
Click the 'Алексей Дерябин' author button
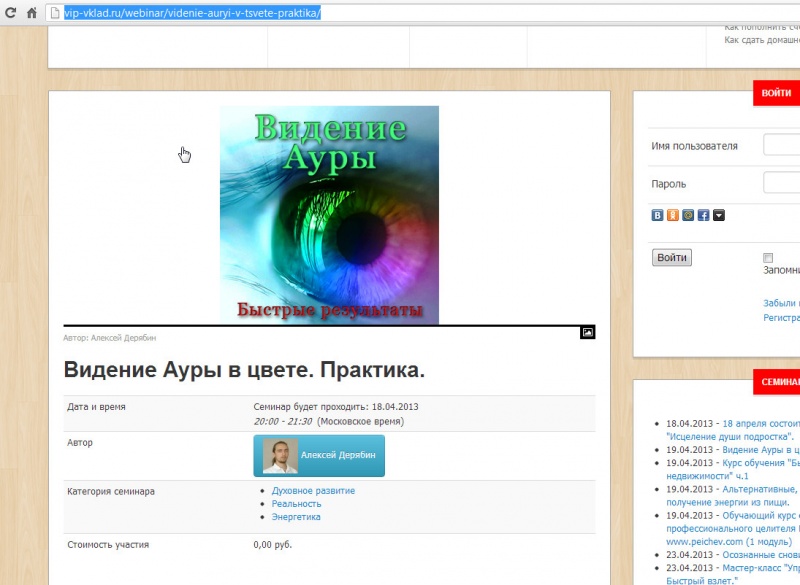tap(319, 455)
